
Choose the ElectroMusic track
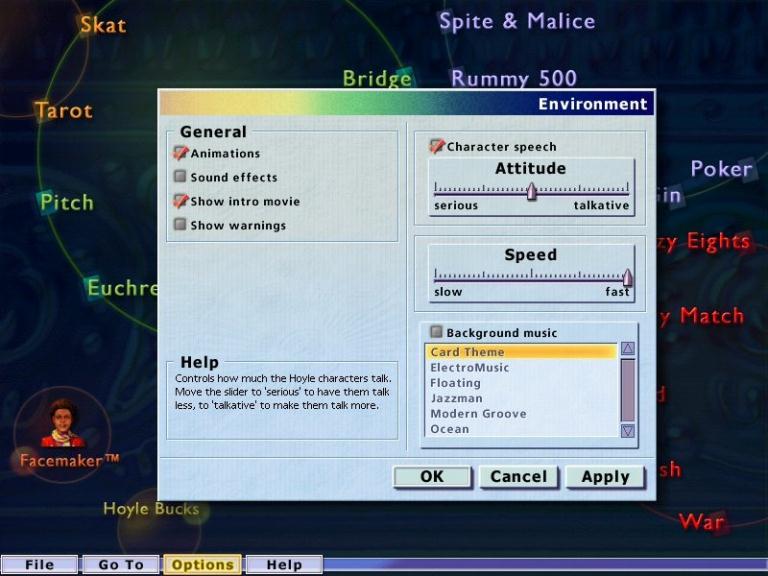pyautogui.click(x=469, y=367)
